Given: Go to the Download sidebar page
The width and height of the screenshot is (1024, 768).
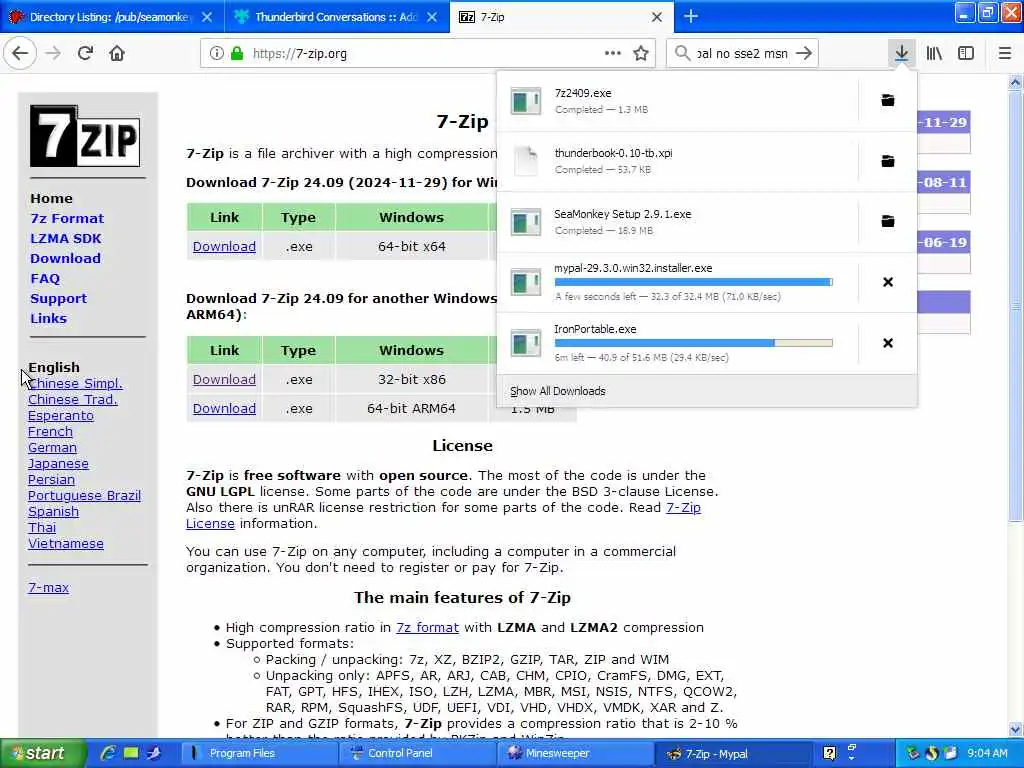Looking at the screenshot, I should click(65, 259).
